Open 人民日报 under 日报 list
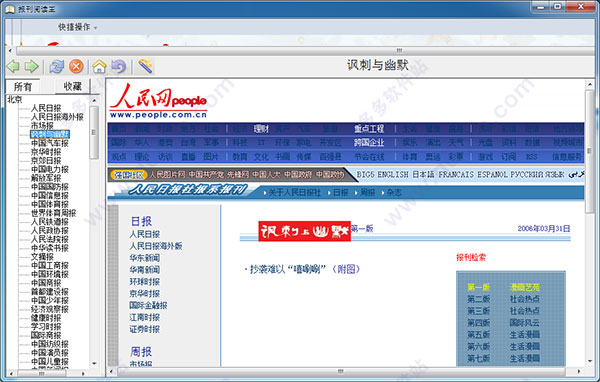This screenshot has width=600, height=382. tap(145, 234)
